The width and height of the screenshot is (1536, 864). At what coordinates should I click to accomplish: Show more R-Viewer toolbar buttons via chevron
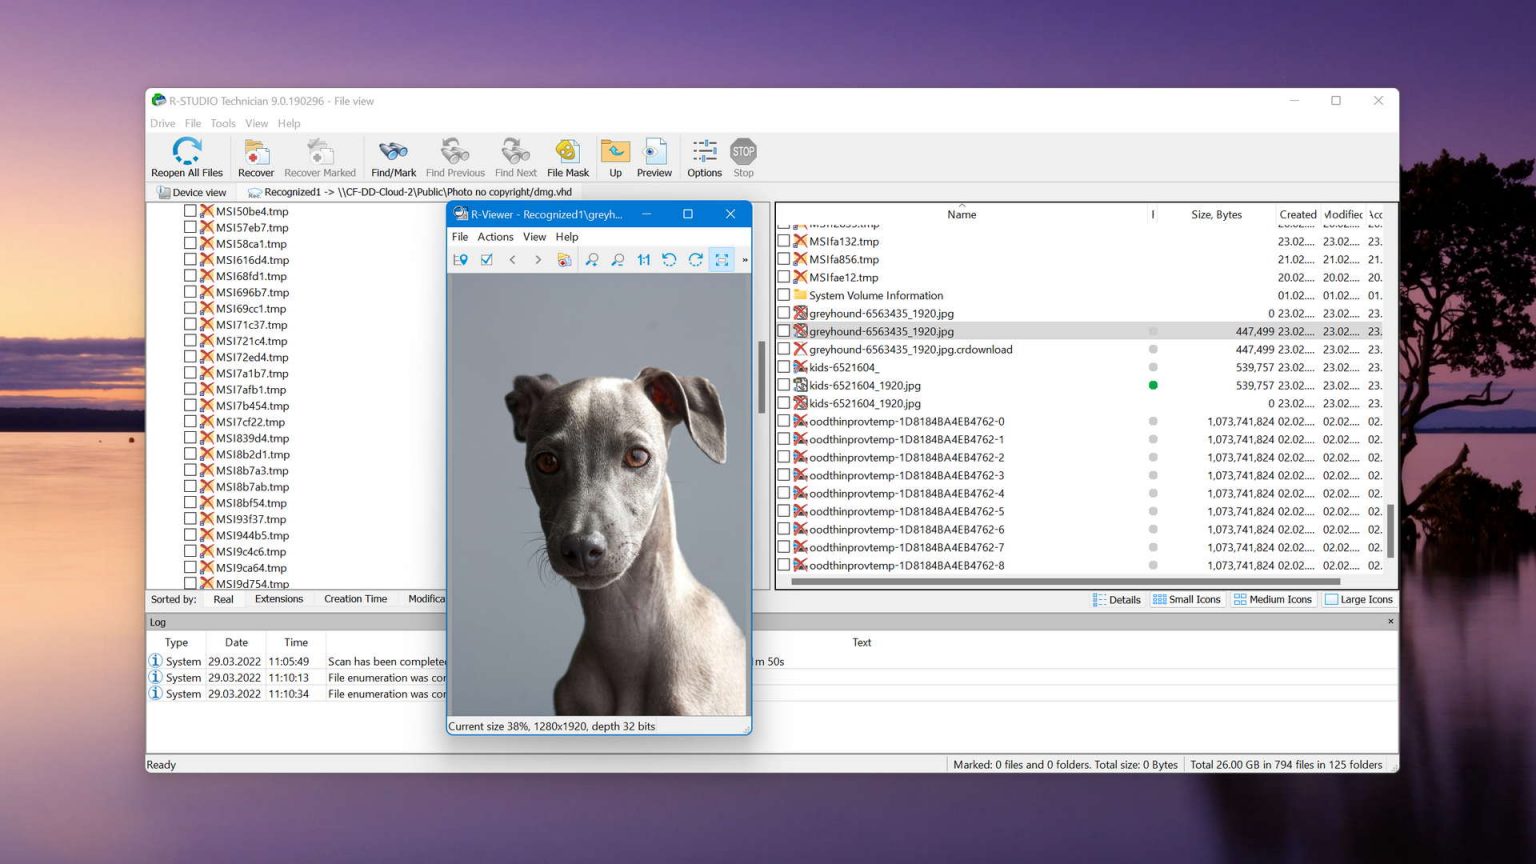tap(744, 260)
